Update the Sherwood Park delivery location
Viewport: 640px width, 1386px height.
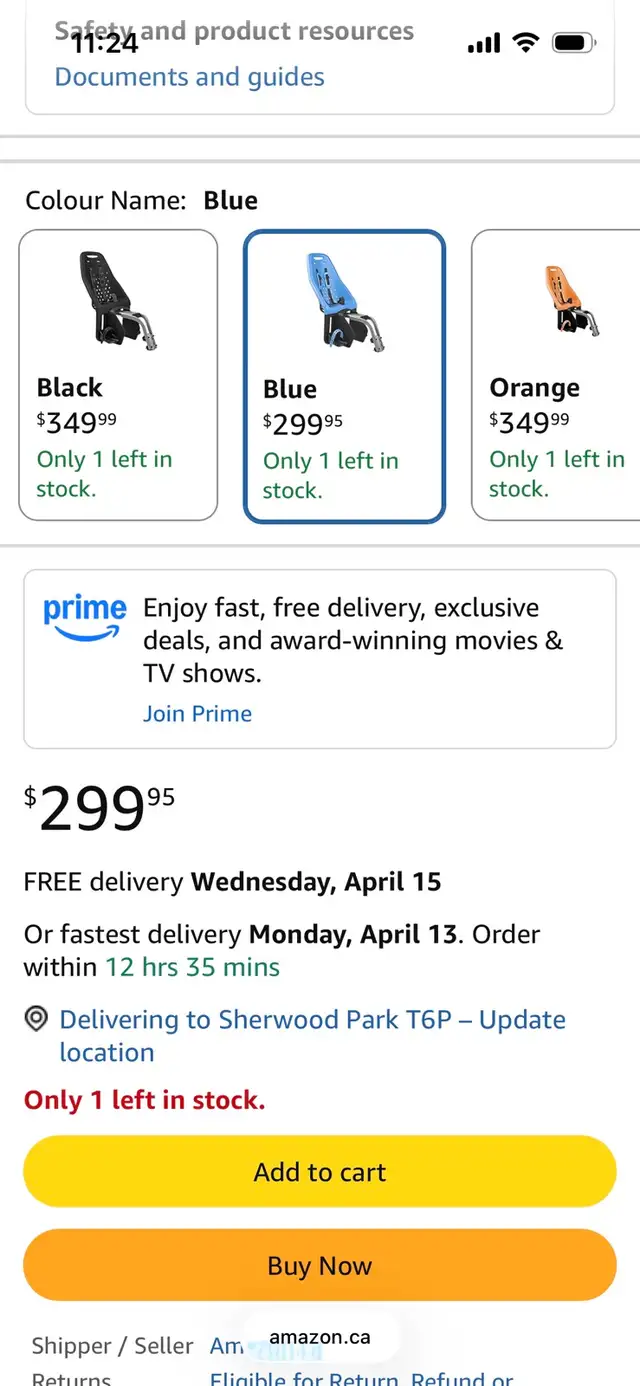[312, 1035]
